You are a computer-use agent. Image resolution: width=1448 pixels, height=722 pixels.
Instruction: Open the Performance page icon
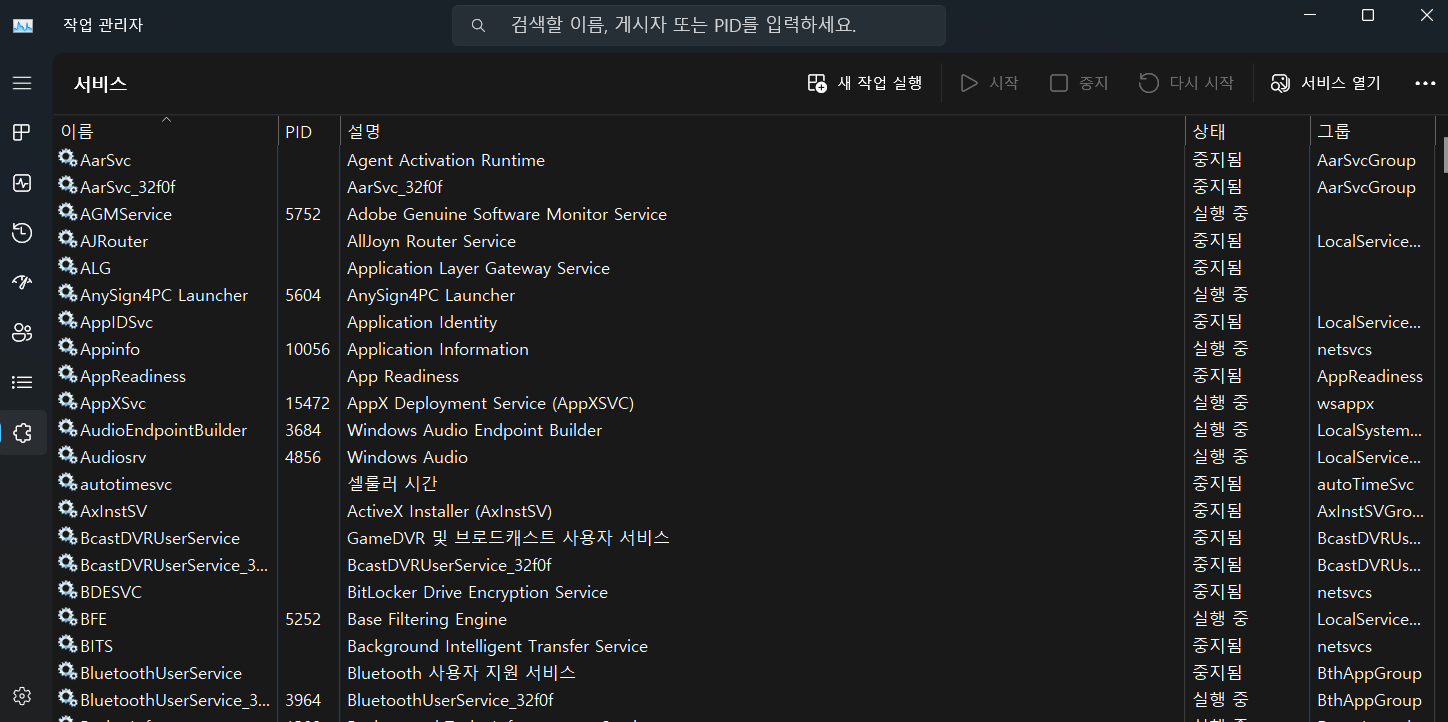click(x=22, y=183)
